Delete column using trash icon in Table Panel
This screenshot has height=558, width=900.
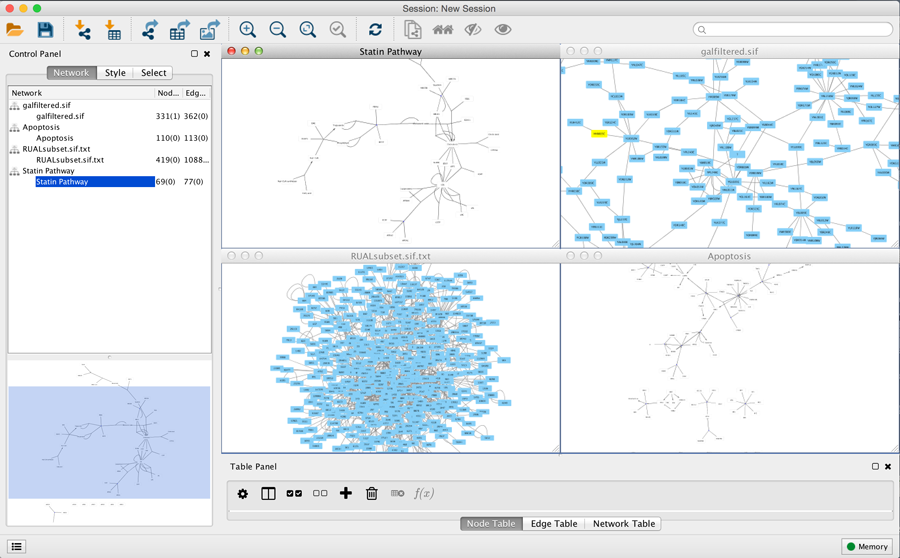[371, 493]
